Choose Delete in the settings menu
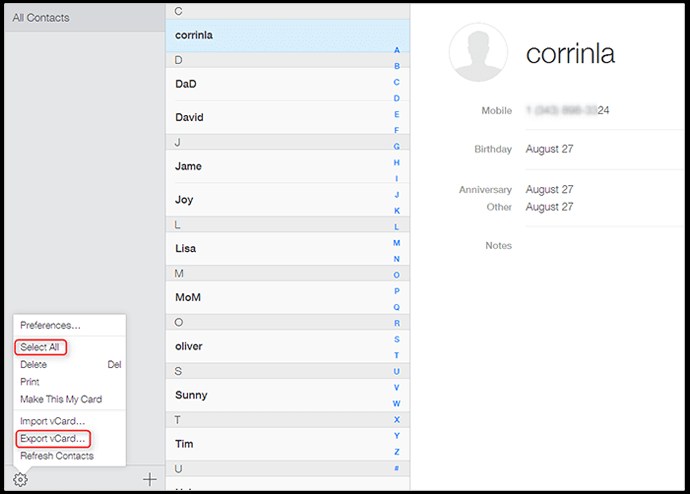690x494 pixels. point(33,365)
